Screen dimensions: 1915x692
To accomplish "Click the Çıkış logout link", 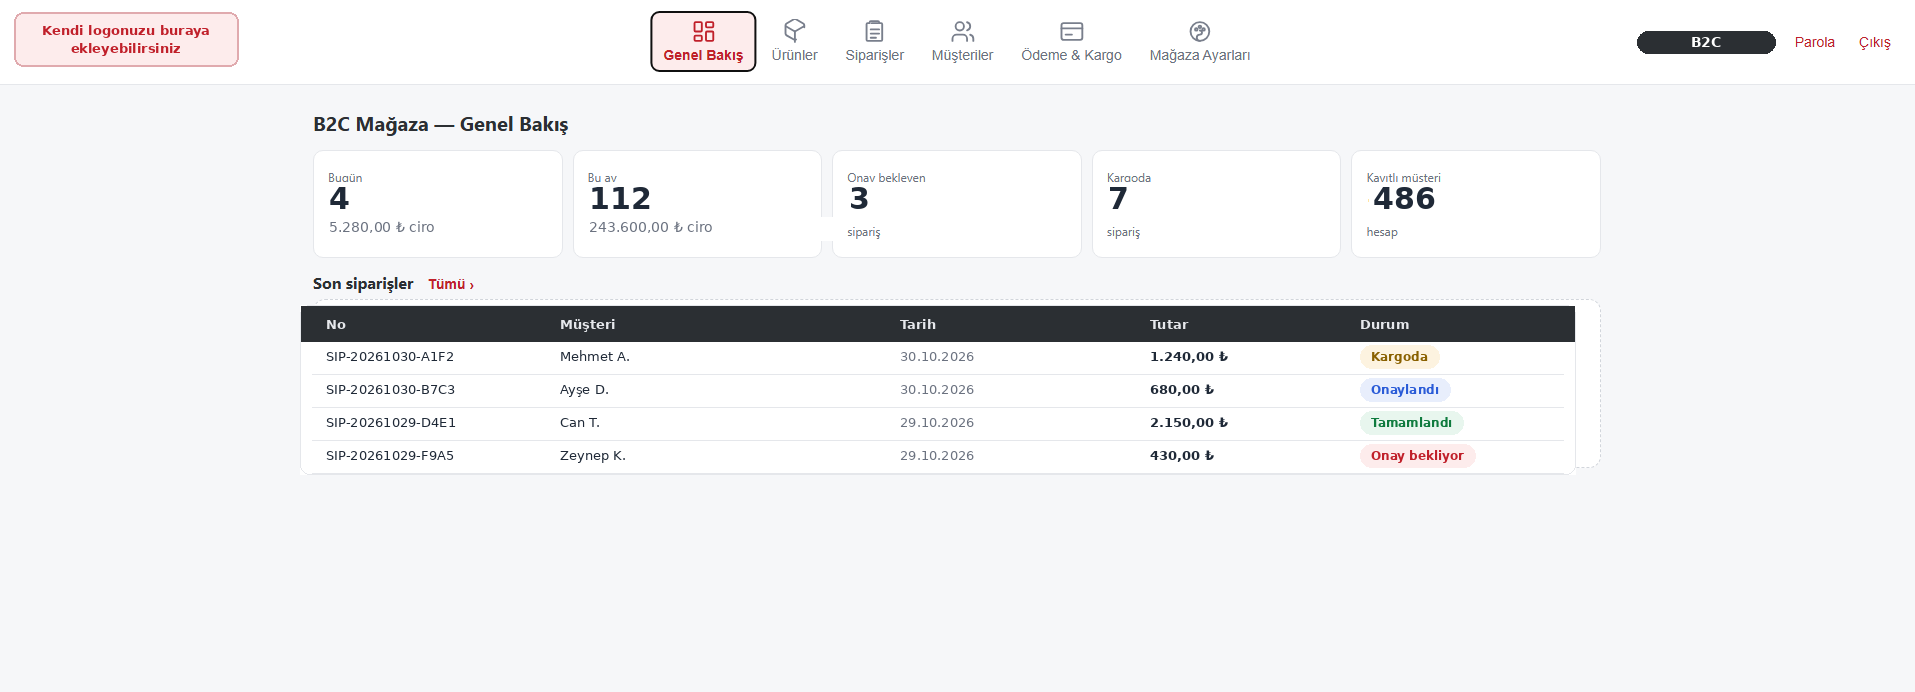I will click(1874, 42).
